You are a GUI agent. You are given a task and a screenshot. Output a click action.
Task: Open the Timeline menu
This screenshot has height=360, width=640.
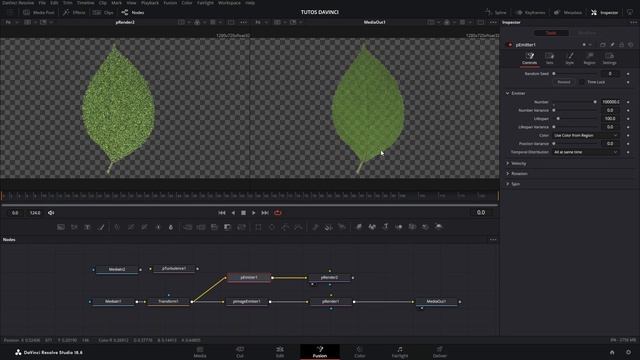(85, 3)
